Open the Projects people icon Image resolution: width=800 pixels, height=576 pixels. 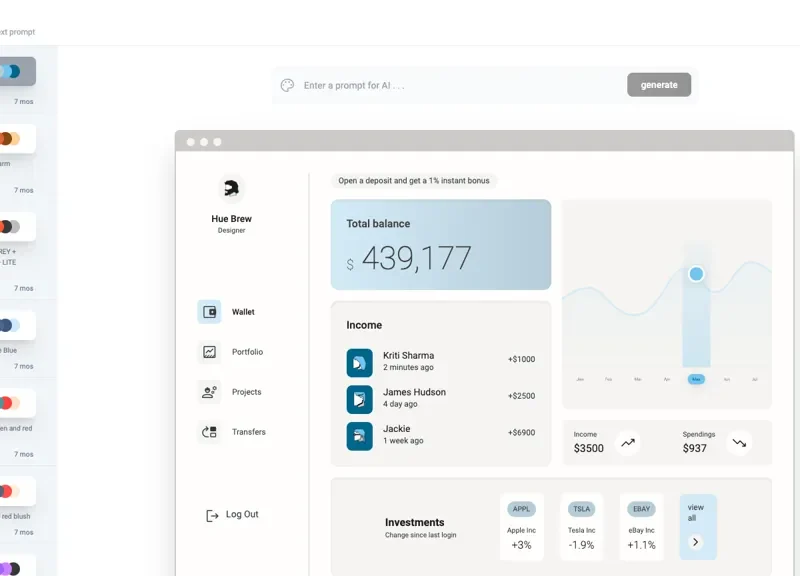[x=209, y=392]
